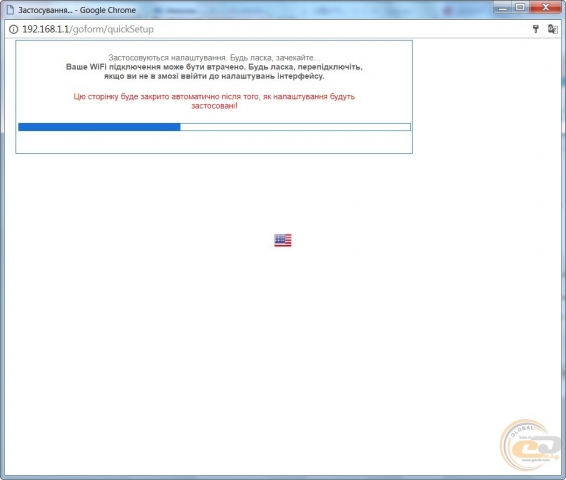Click the gray 'Застосовуються налаштування' message line

pos(214,58)
